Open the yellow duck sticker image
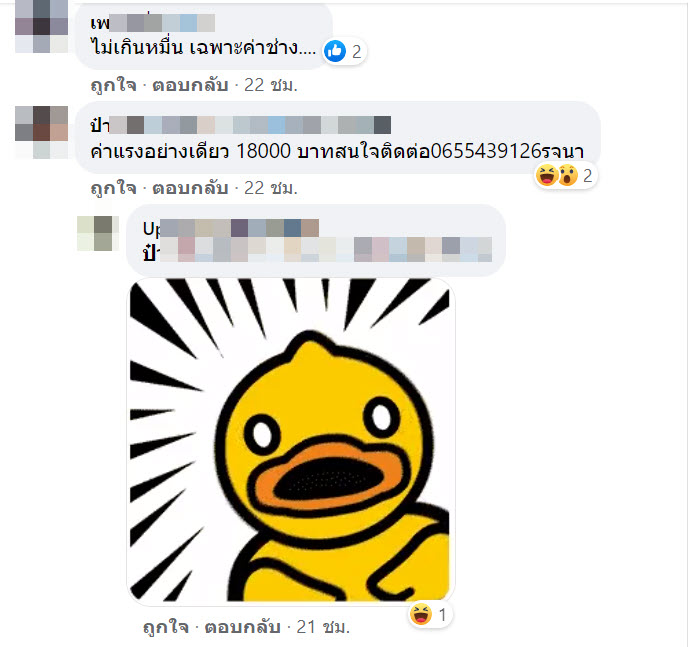This screenshot has height=647, width=688. coord(290,440)
